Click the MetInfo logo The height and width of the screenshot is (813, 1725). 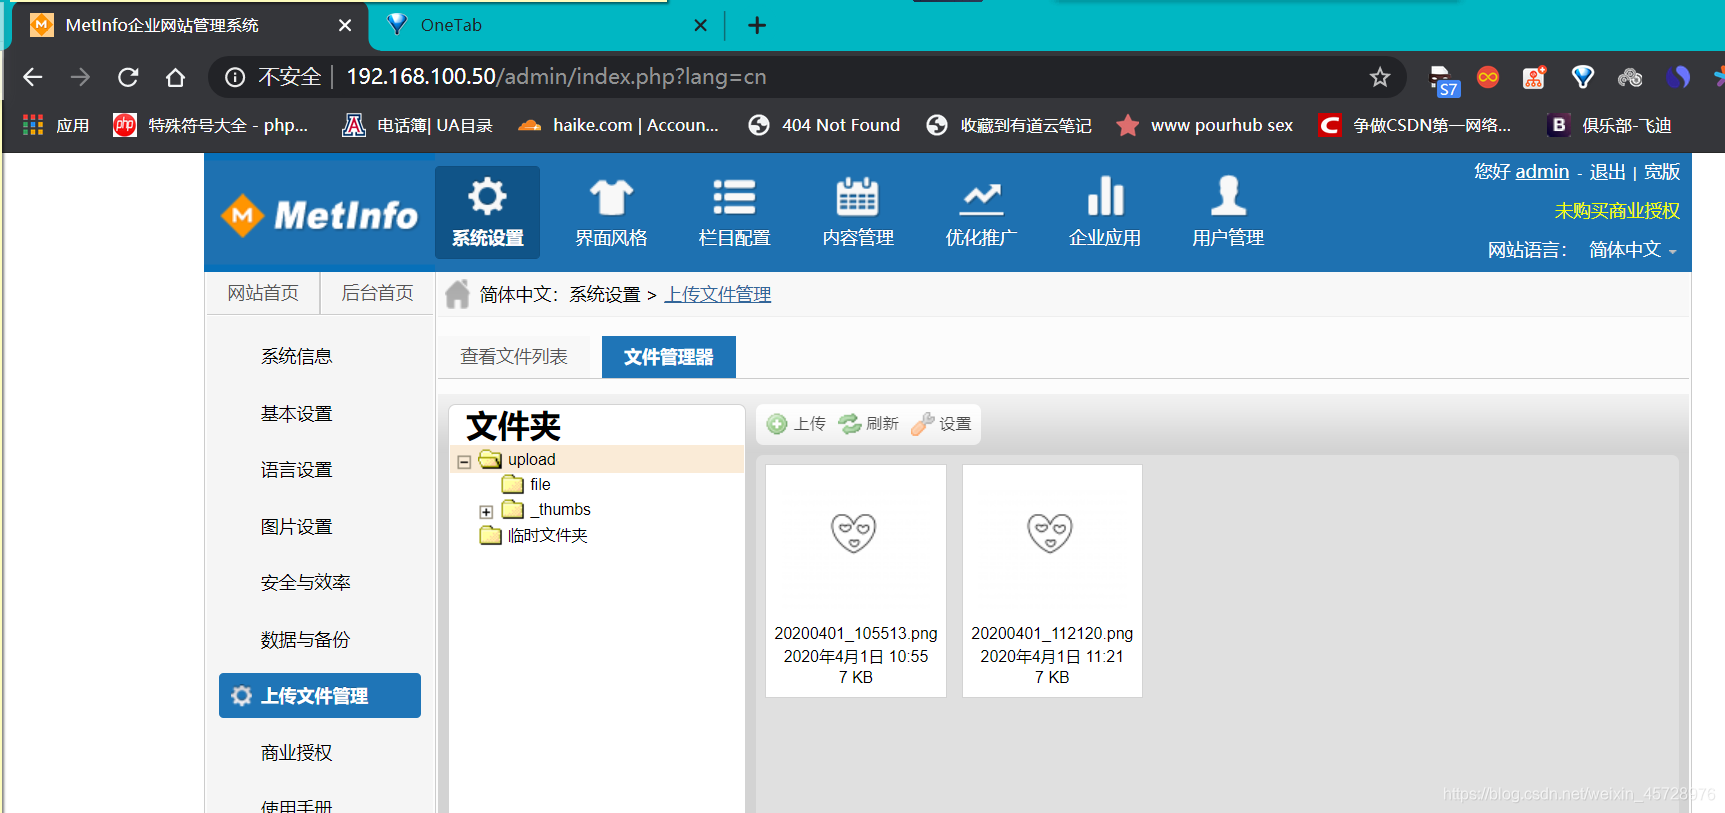(x=319, y=214)
